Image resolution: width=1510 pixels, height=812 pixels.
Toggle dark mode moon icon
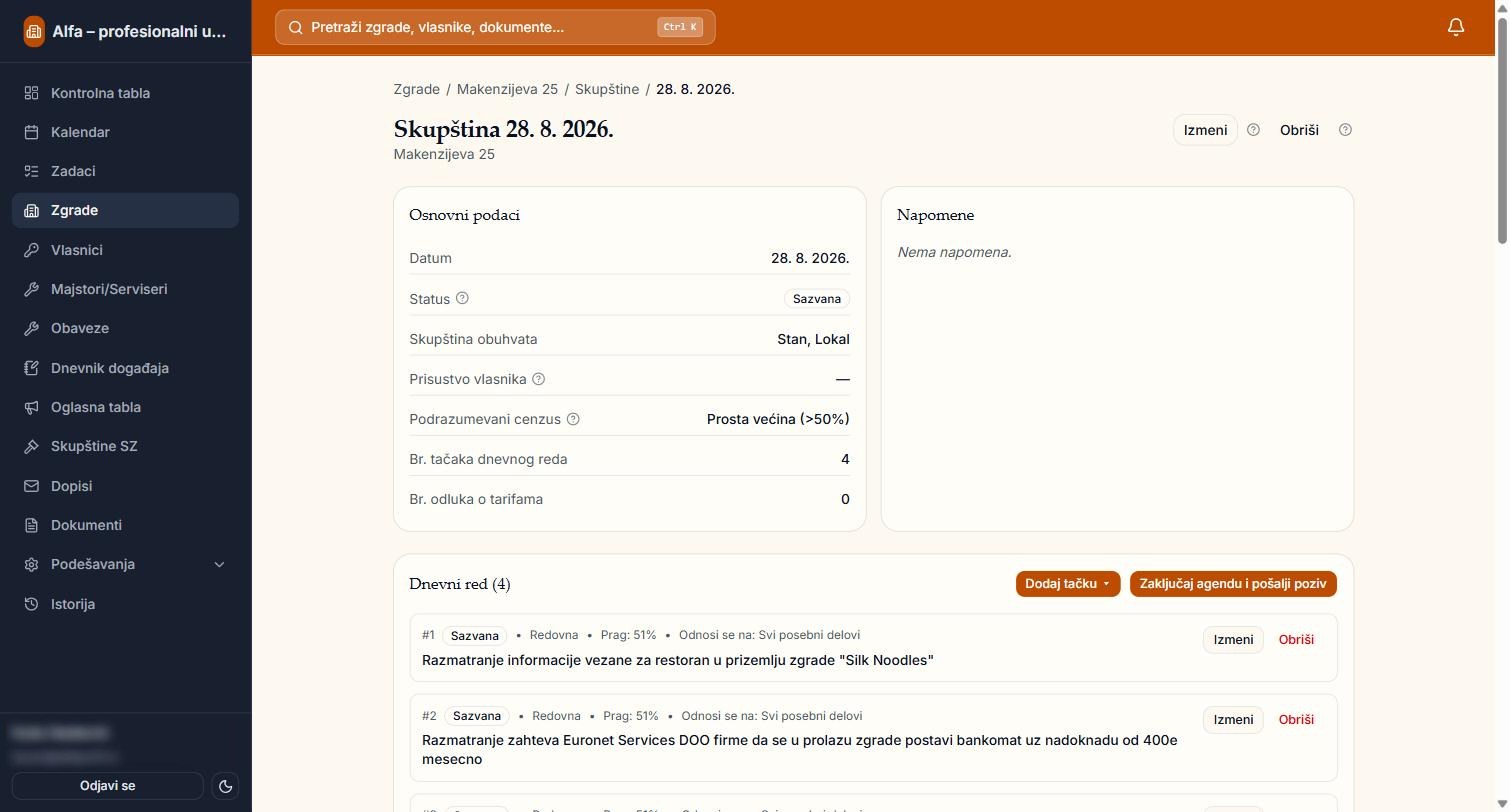(x=226, y=786)
